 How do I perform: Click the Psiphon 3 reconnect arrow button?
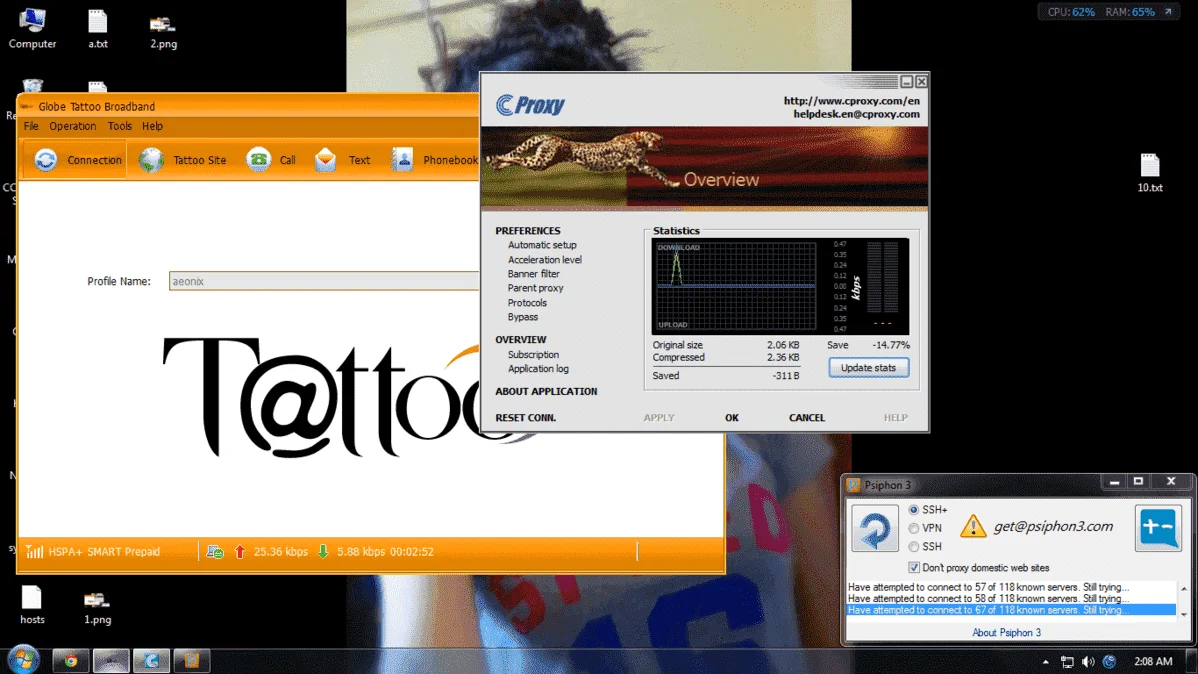click(875, 528)
